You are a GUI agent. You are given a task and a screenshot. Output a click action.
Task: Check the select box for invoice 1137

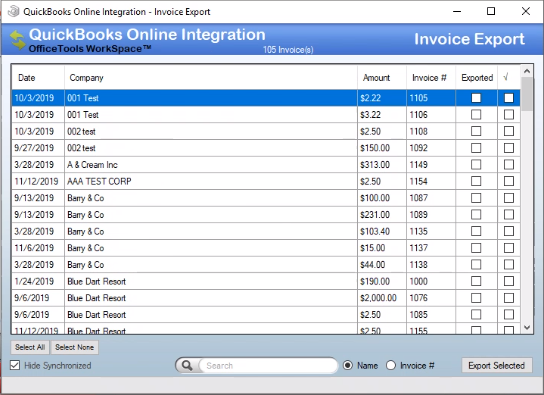pyautogui.click(x=509, y=248)
